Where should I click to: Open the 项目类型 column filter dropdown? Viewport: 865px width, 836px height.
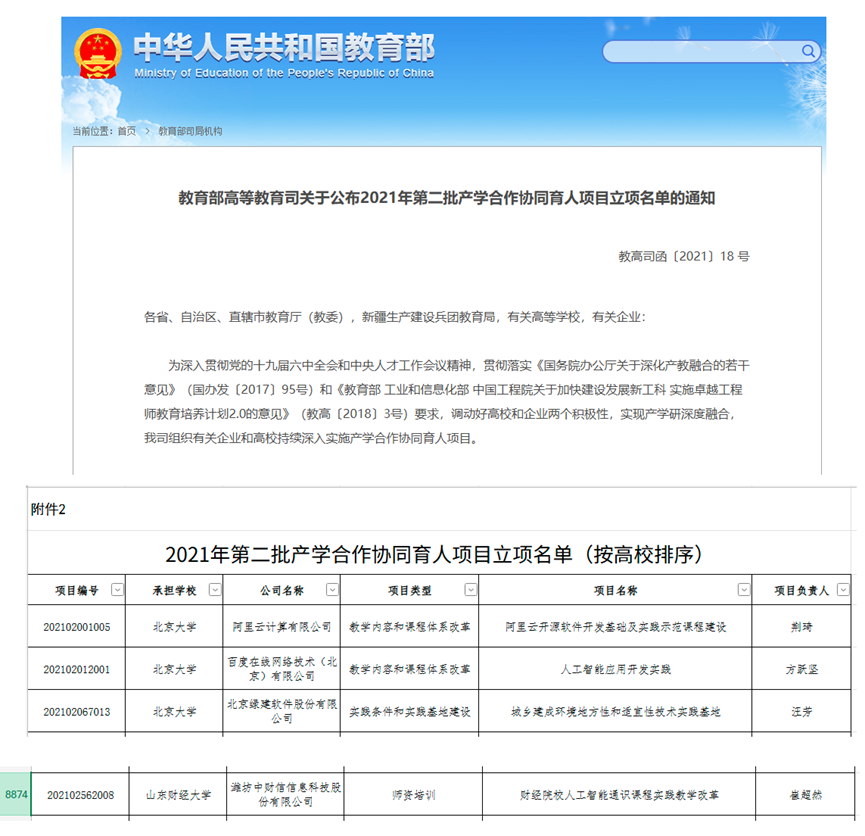tap(471, 590)
